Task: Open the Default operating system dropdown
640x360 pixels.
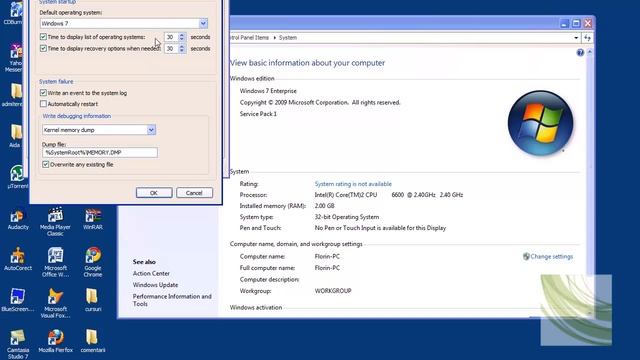Action: [x=203, y=23]
